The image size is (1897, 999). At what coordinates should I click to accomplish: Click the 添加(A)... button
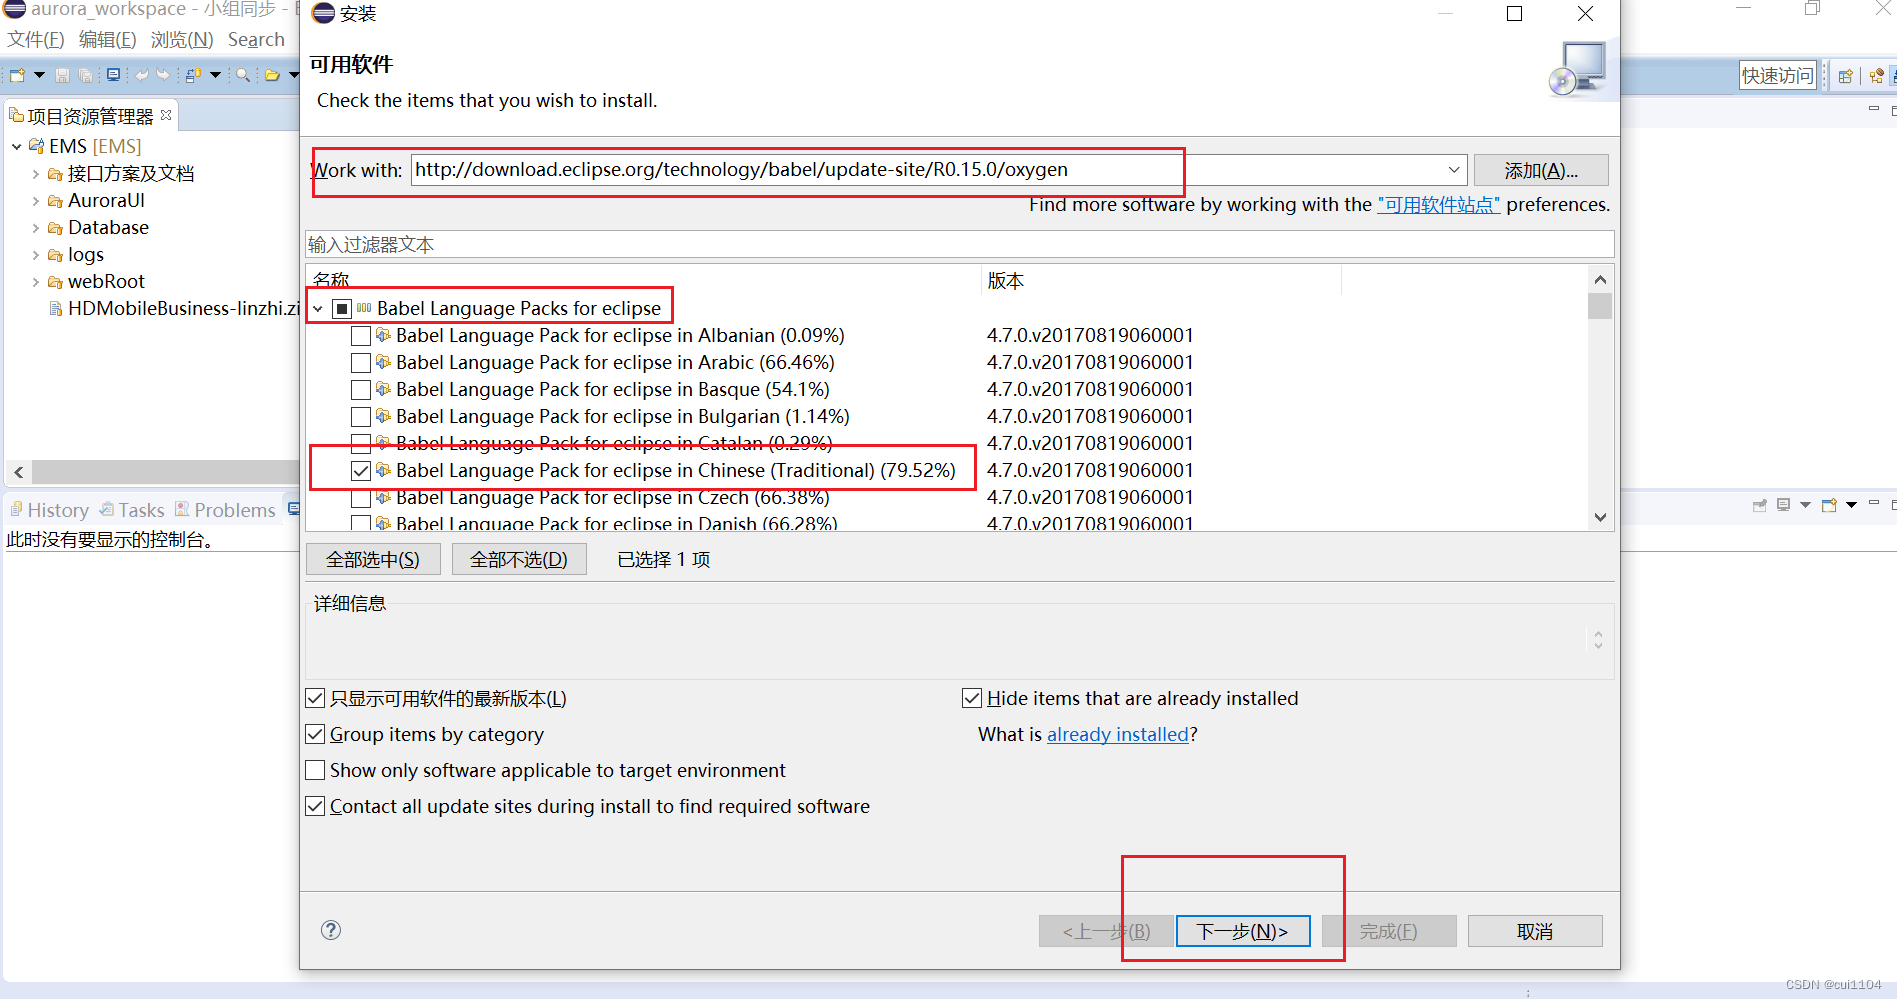1541,170
